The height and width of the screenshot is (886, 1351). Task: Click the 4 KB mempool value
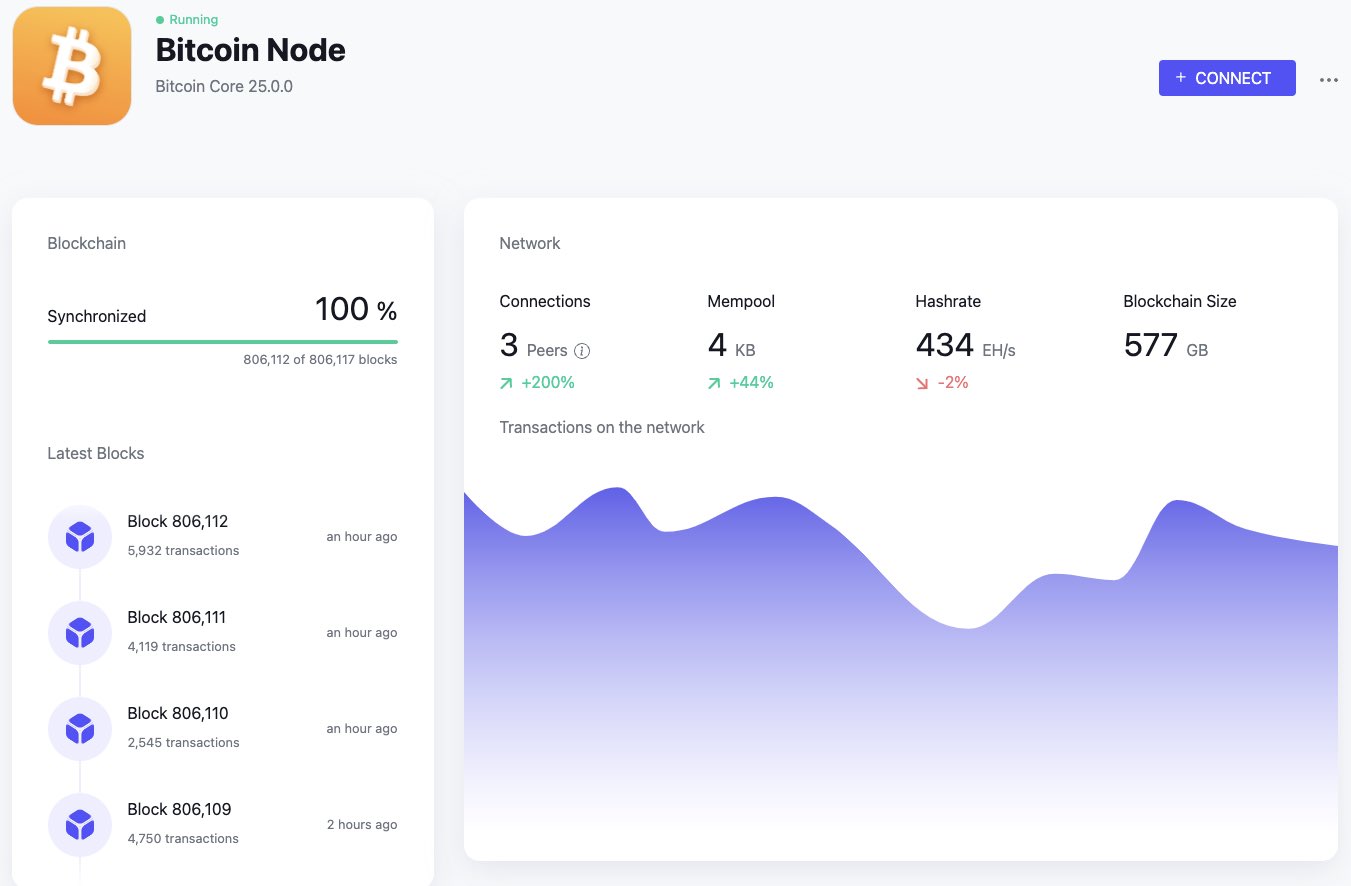click(732, 346)
